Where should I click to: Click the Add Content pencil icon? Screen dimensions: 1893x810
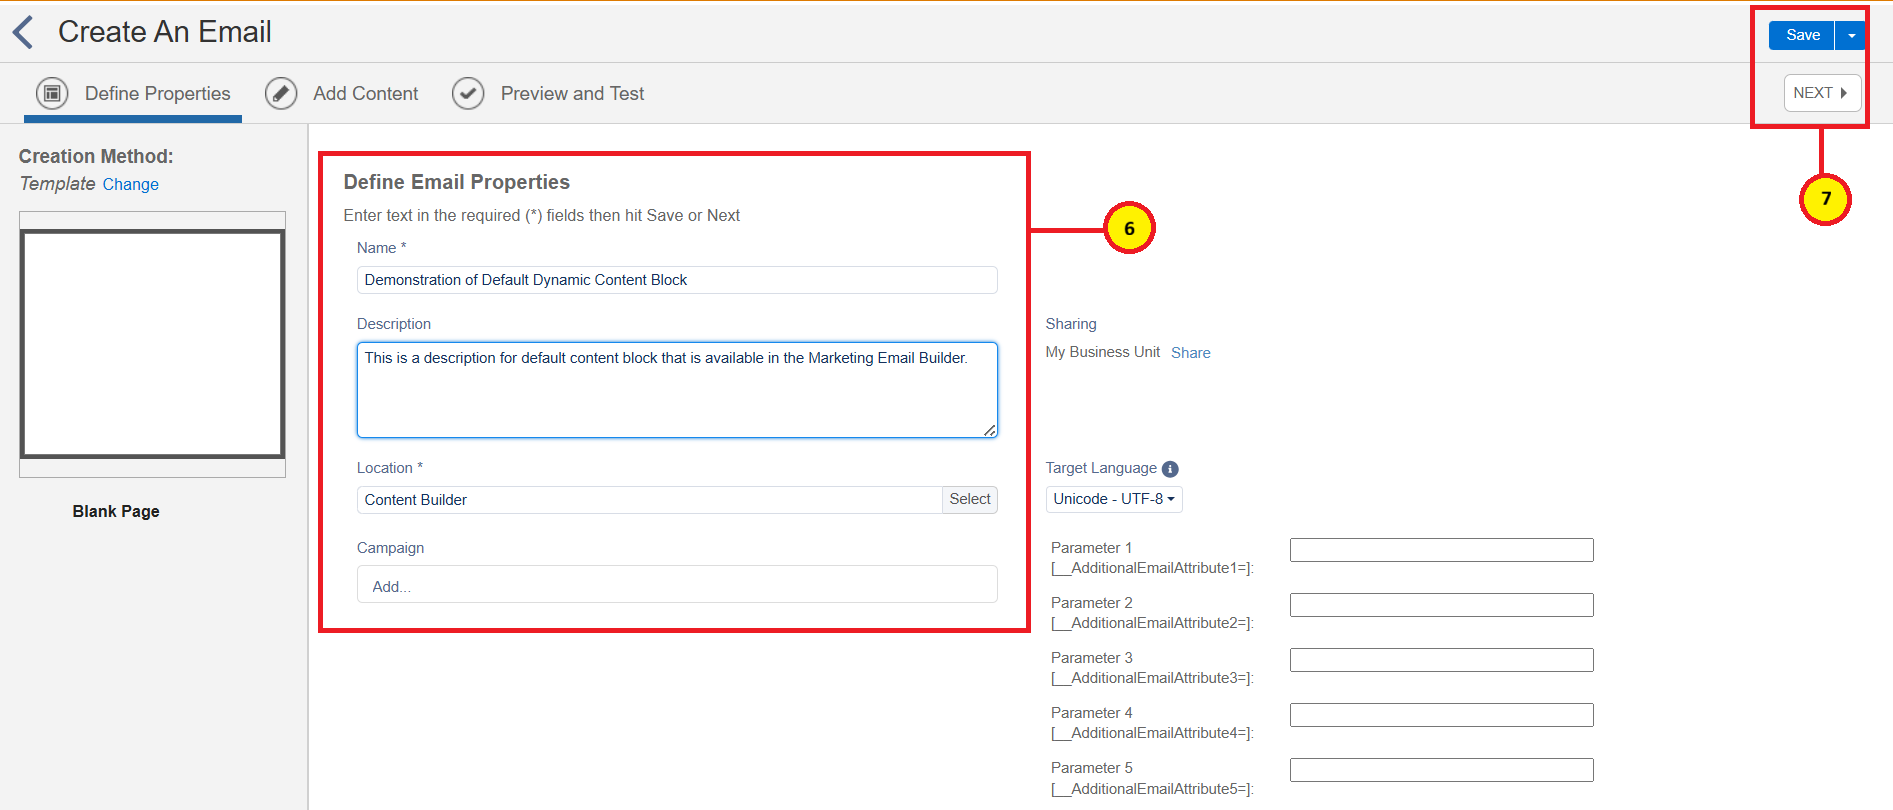coord(281,93)
